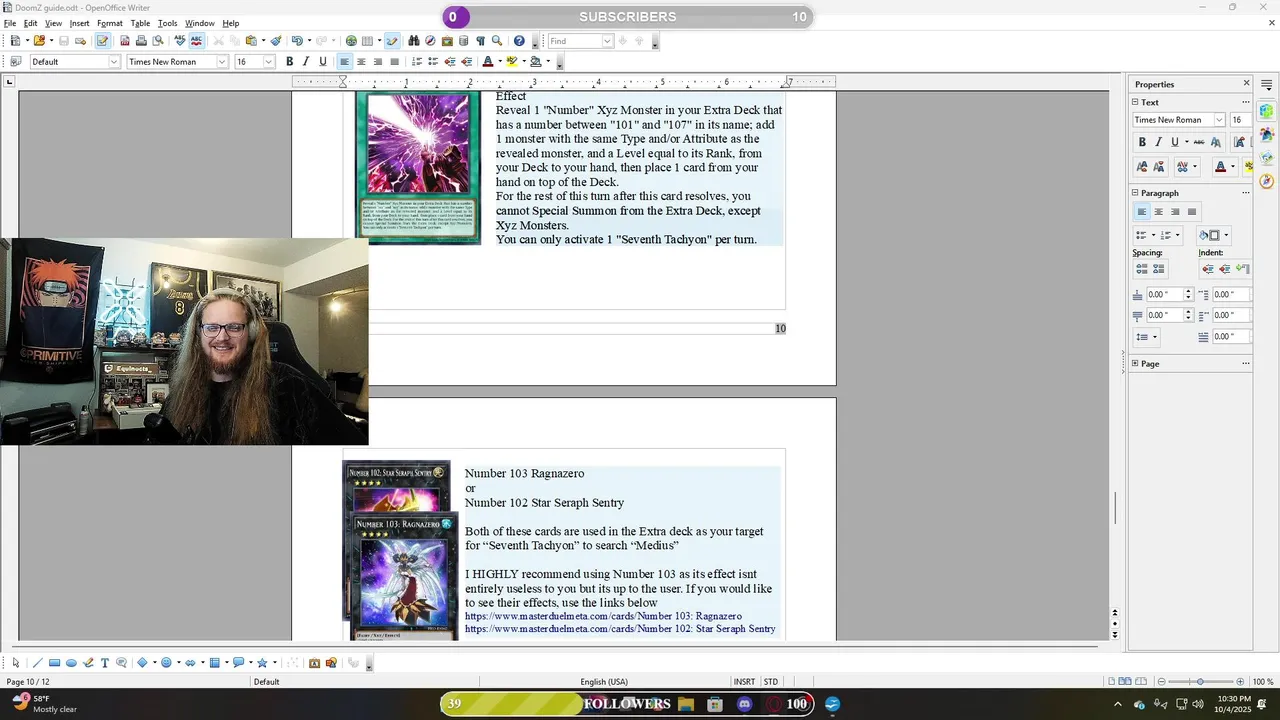Open paragraph style Default dropdown
The image size is (1280, 720).
[114, 62]
